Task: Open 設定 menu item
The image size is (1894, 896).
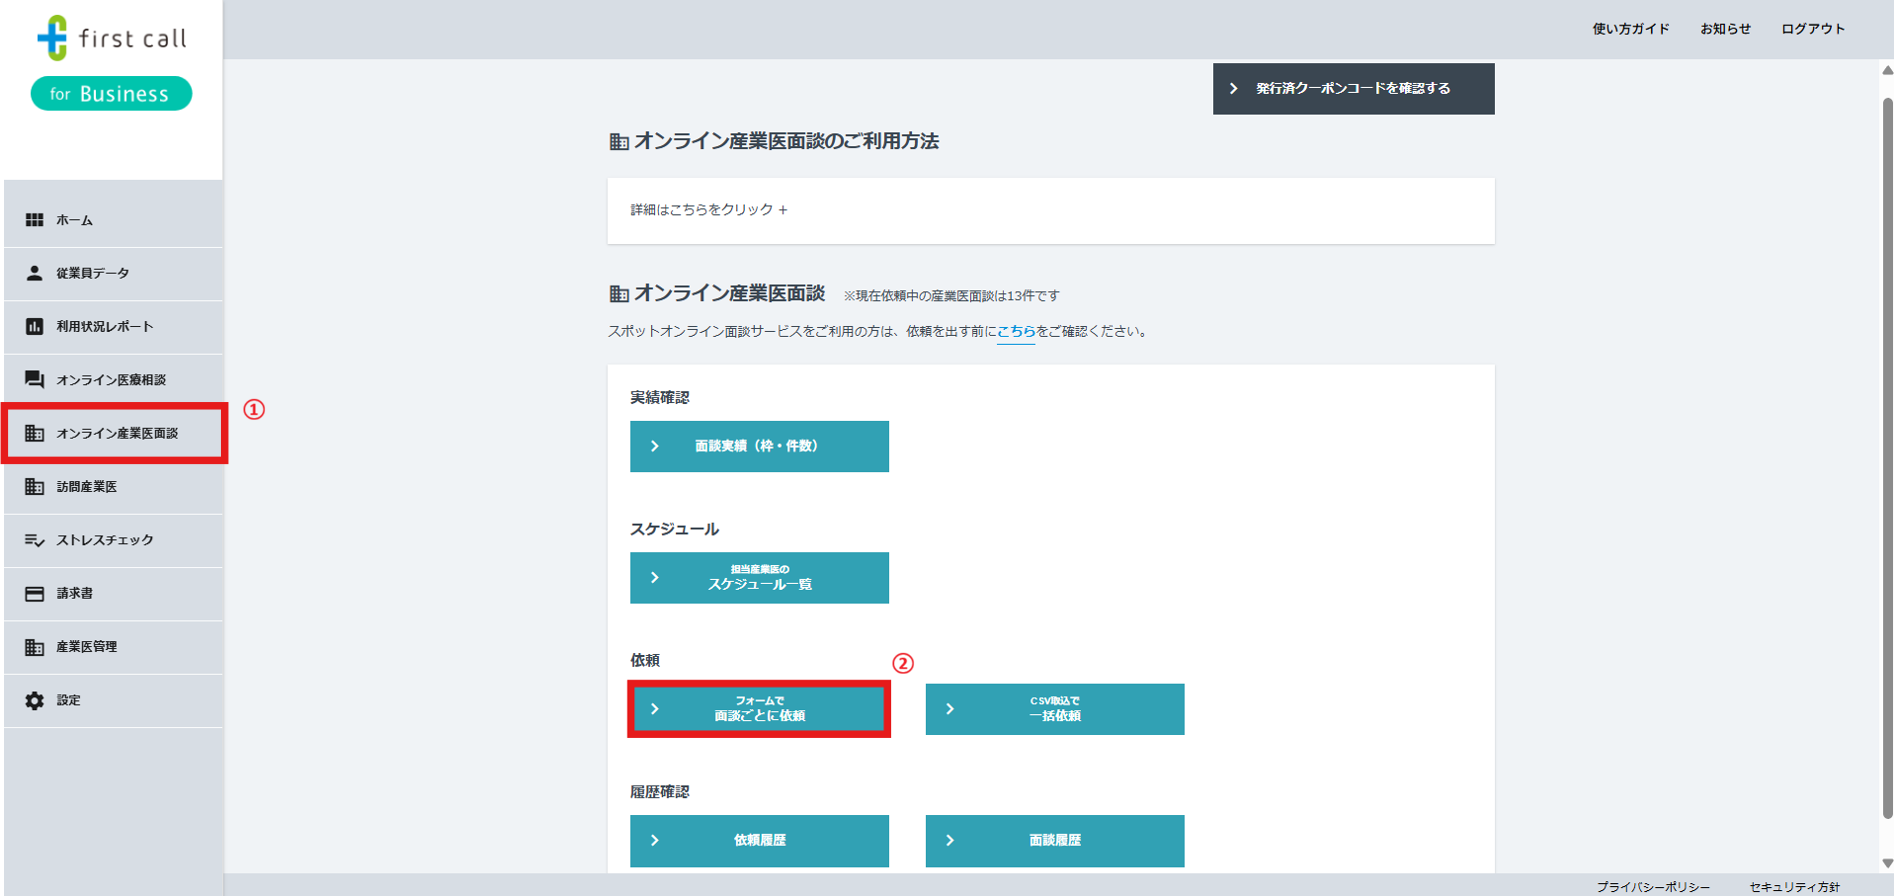Action: (x=113, y=700)
